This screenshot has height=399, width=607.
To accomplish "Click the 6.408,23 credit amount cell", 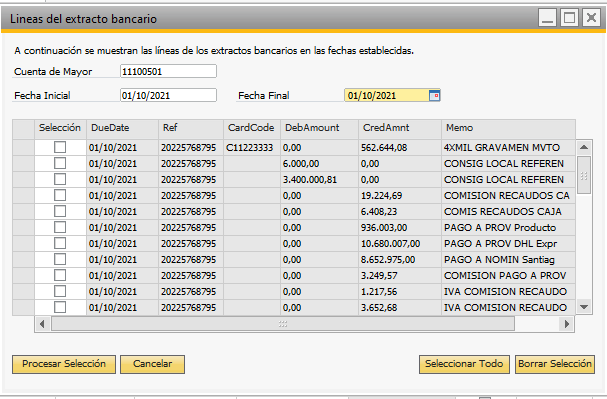I will click(400, 211).
